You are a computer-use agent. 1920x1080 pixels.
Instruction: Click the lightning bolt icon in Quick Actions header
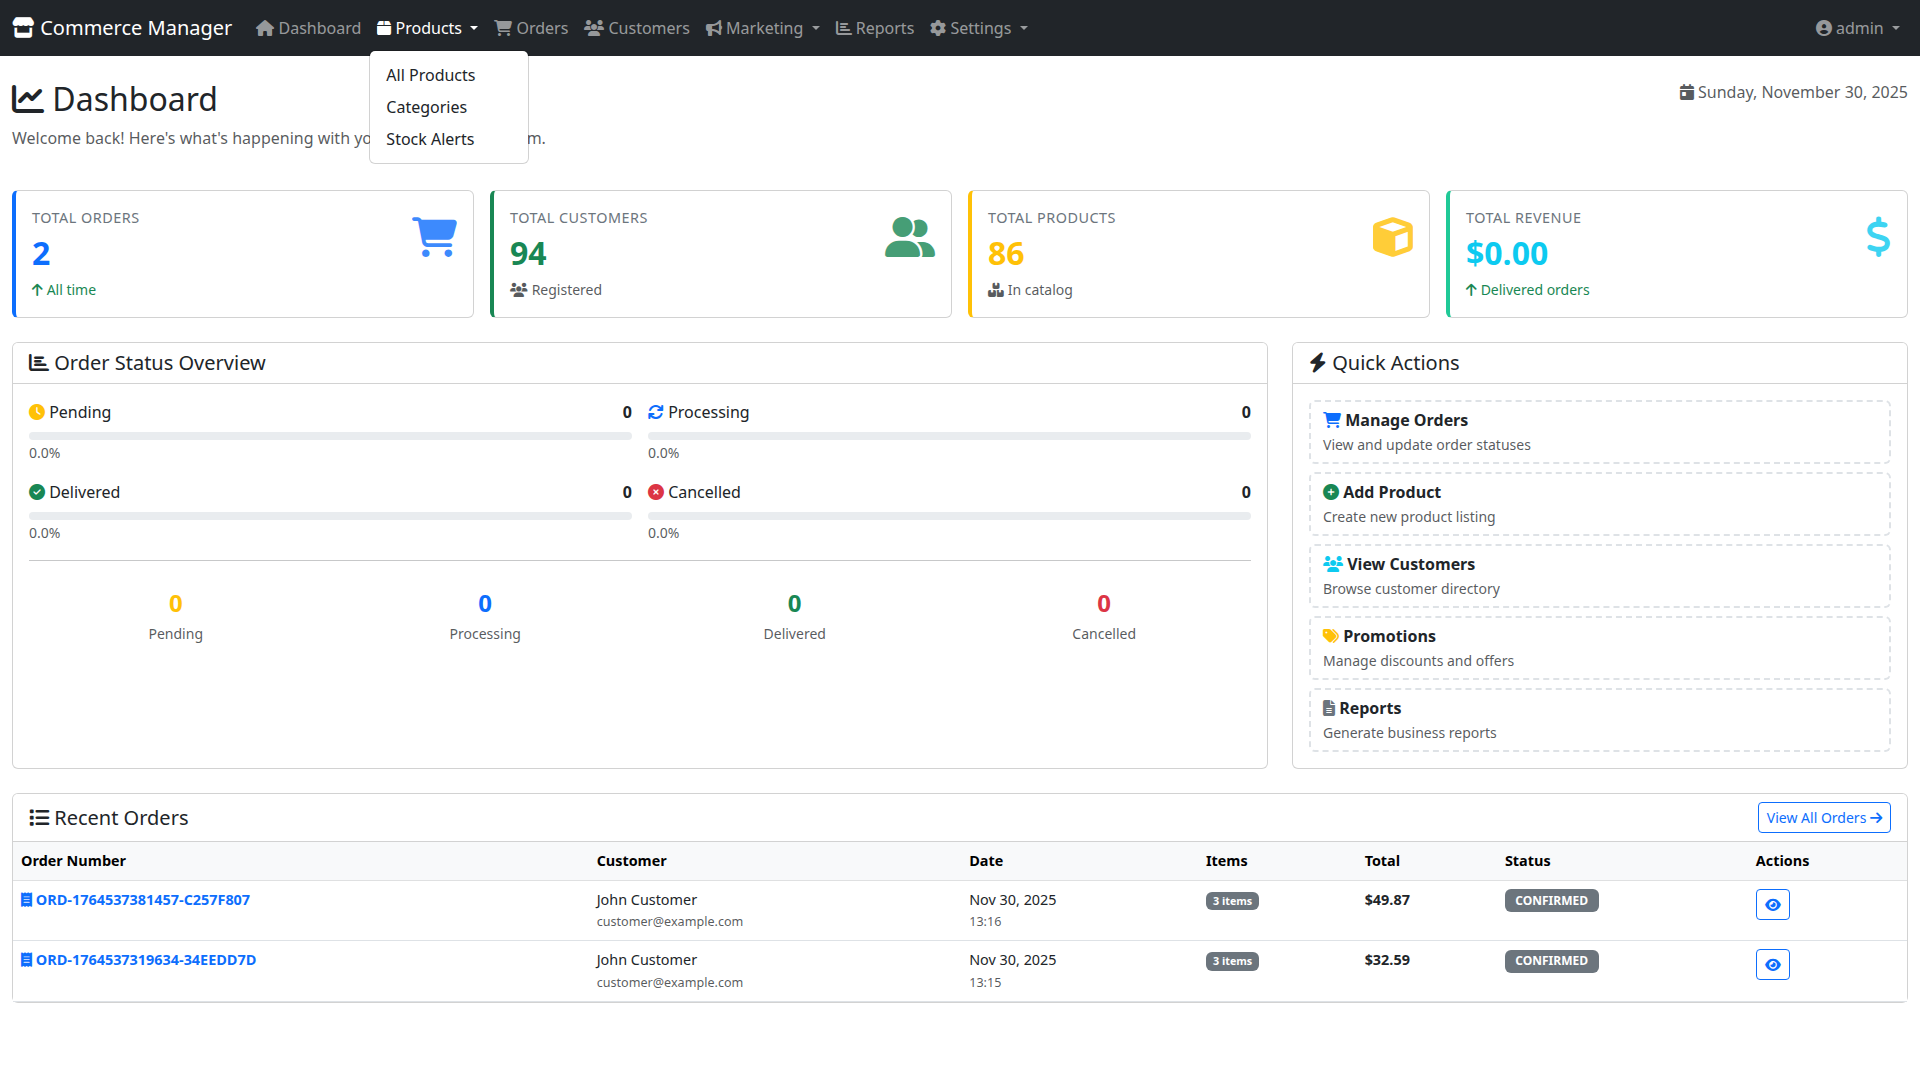click(x=1317, y=363)
